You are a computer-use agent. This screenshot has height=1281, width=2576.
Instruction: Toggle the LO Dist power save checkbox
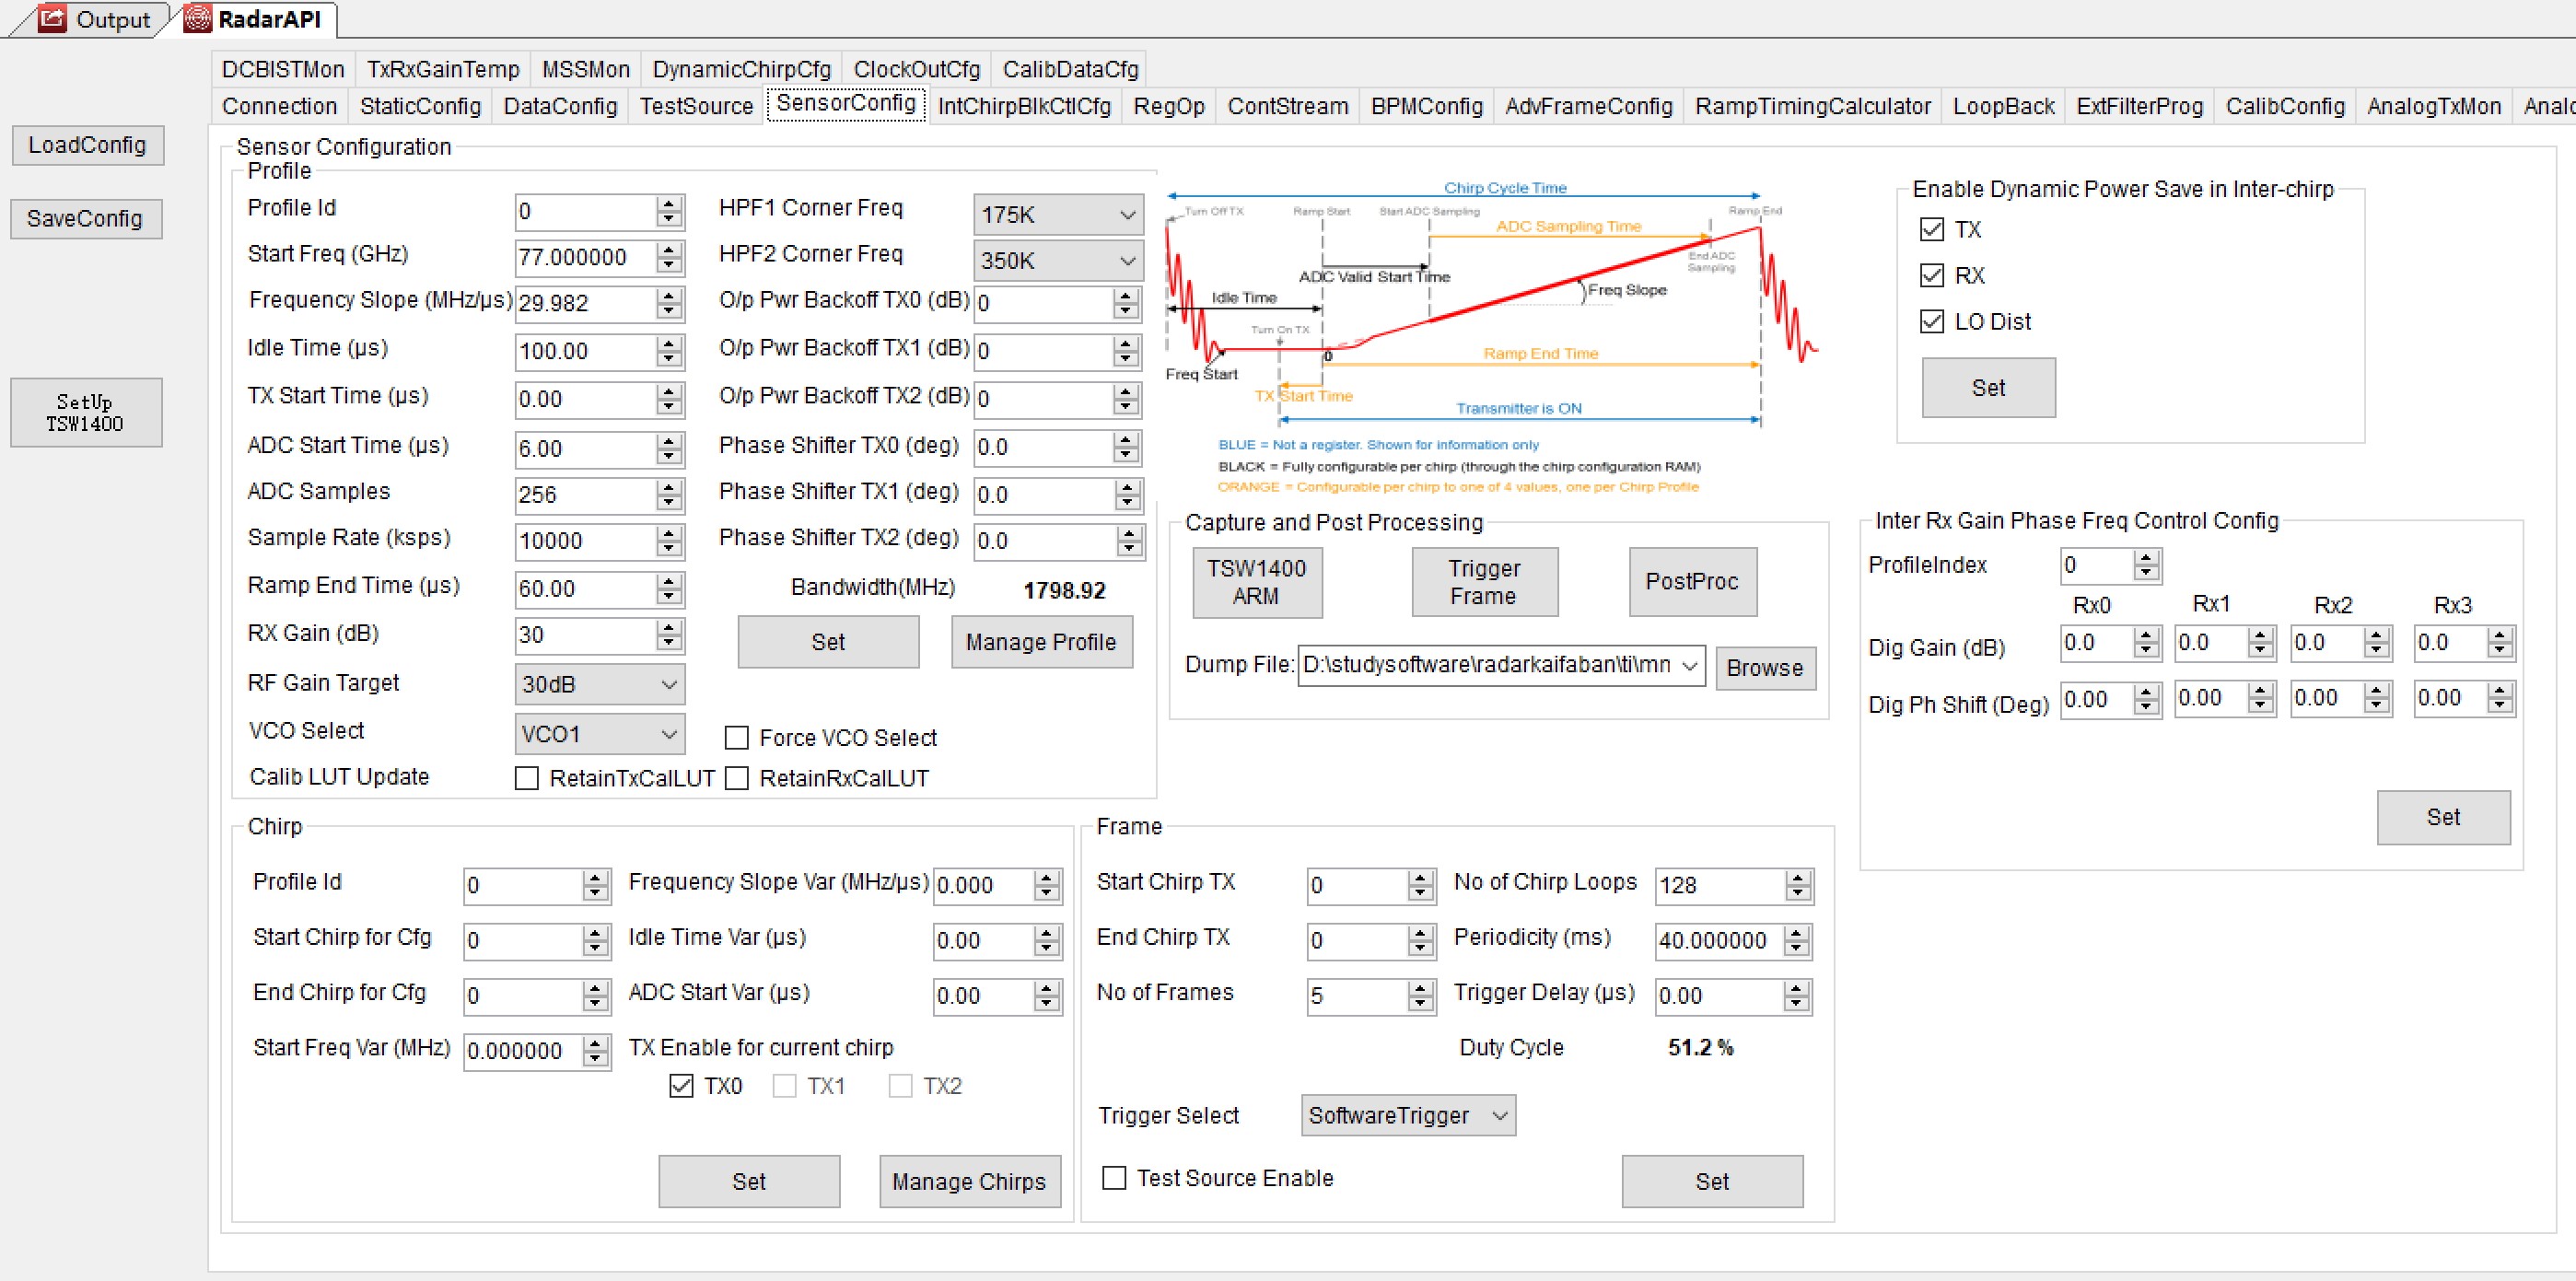coord(1932,321)
